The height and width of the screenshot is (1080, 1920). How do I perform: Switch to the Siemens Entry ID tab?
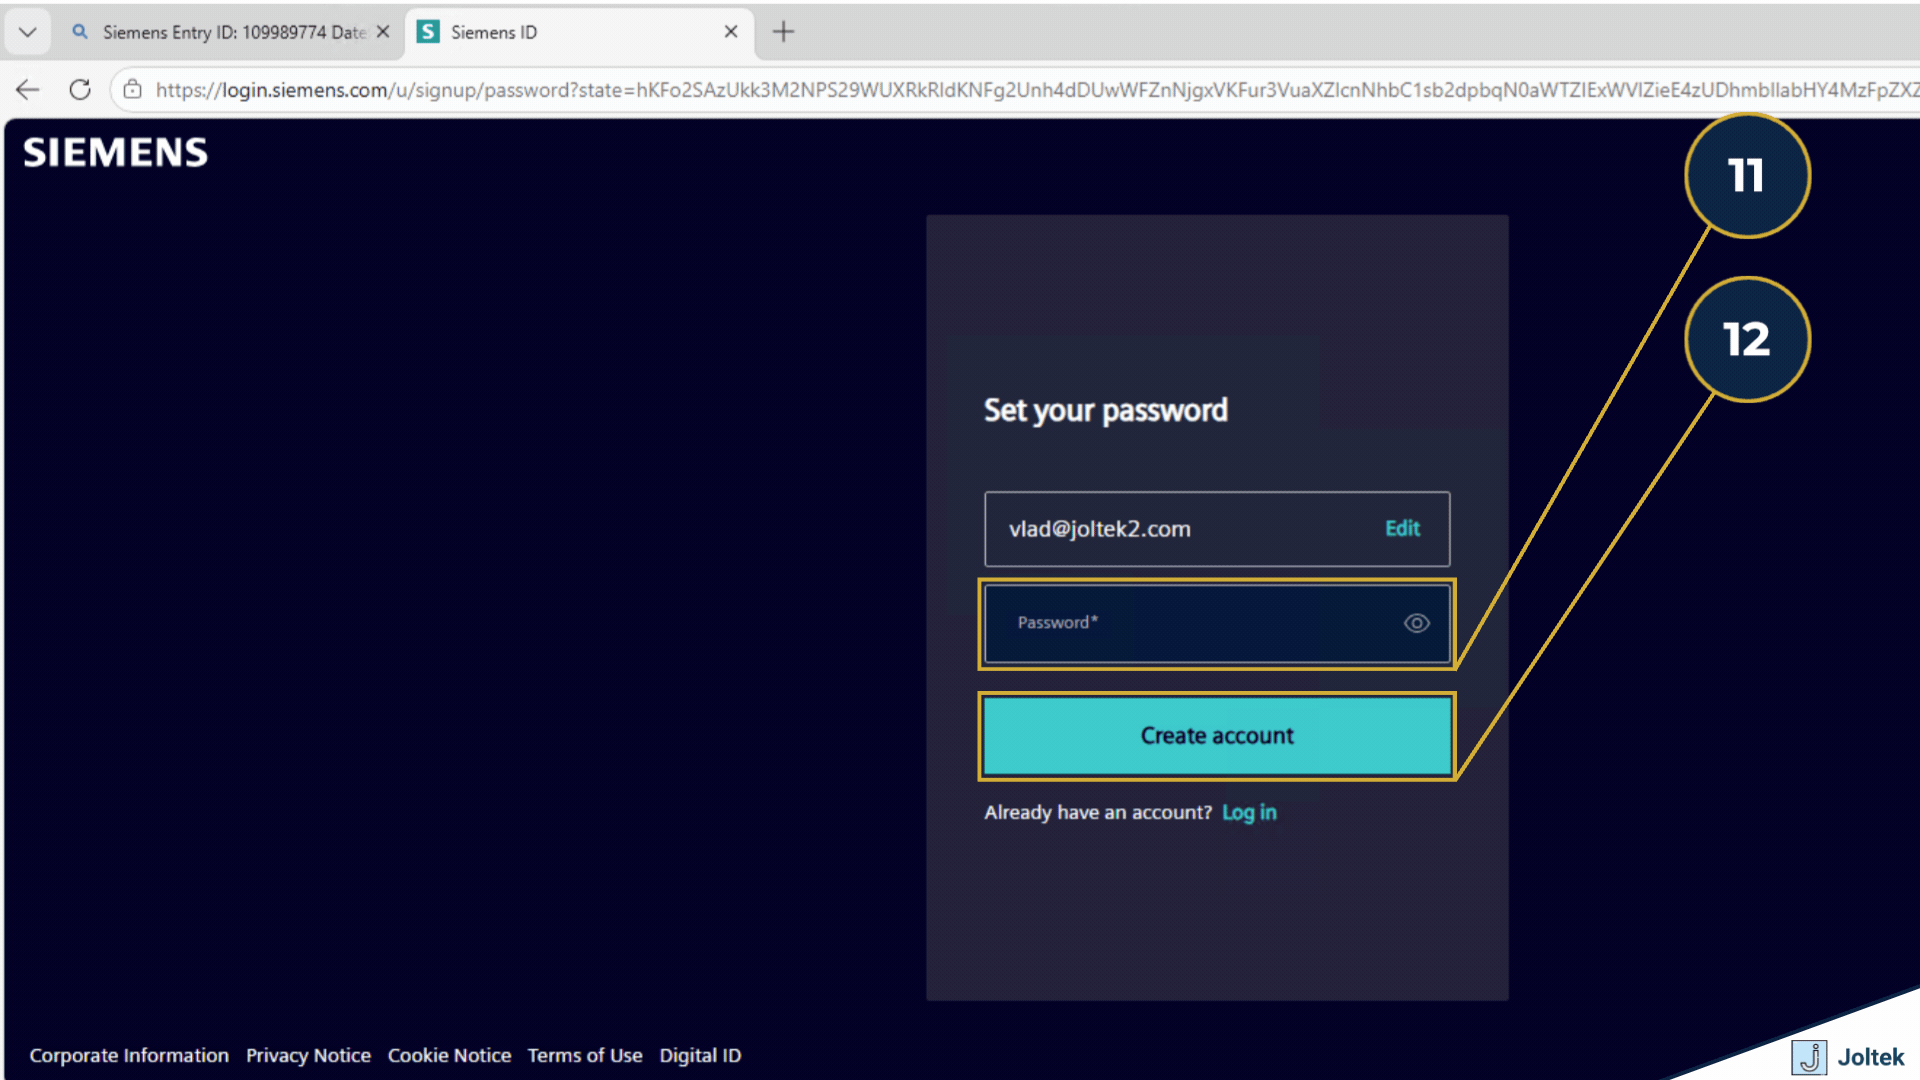[x=230, y=31]
